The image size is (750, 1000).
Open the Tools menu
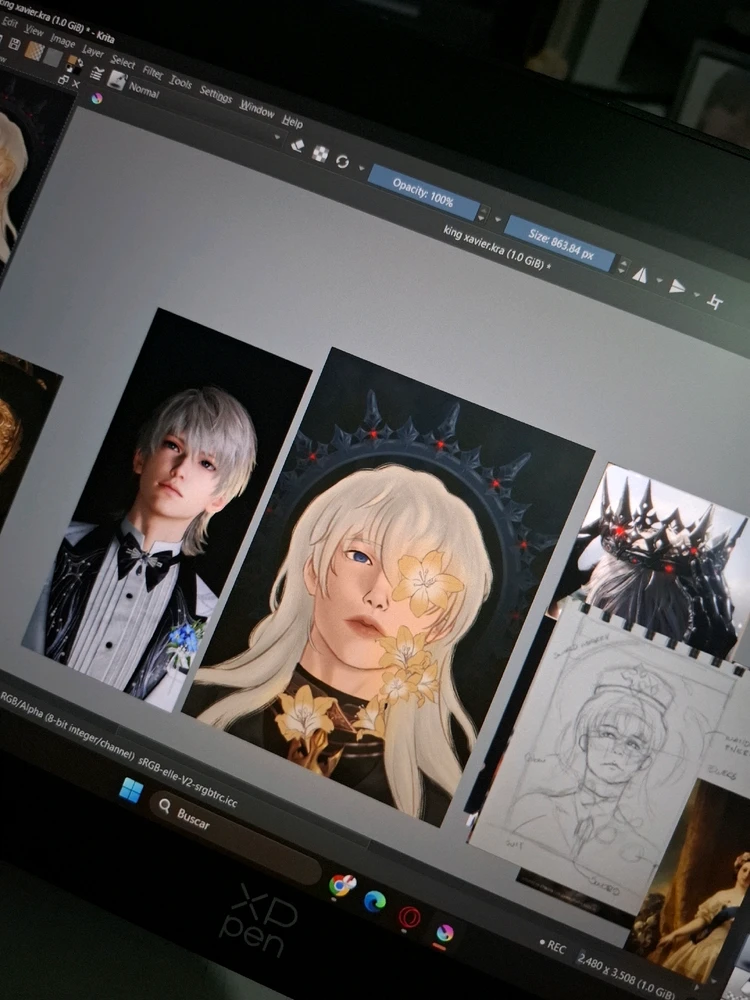click(180, 82)
